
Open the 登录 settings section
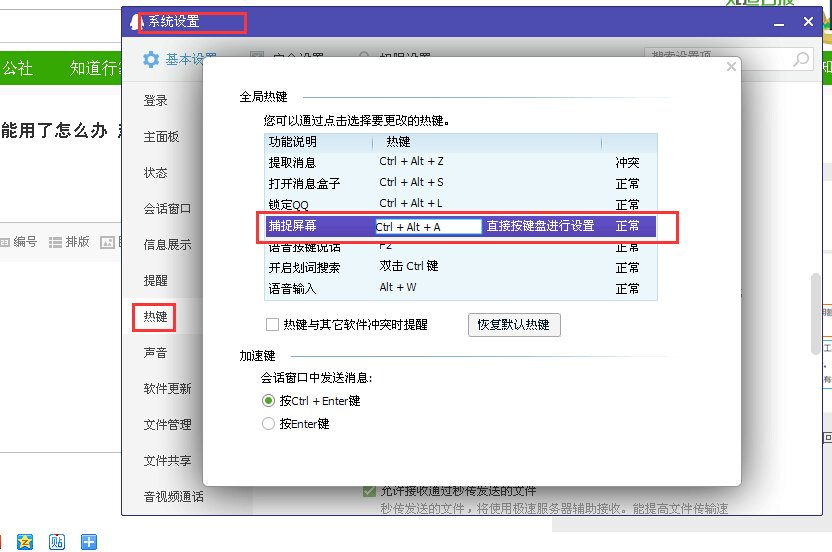pyautogui.click(x=155, y=101)
